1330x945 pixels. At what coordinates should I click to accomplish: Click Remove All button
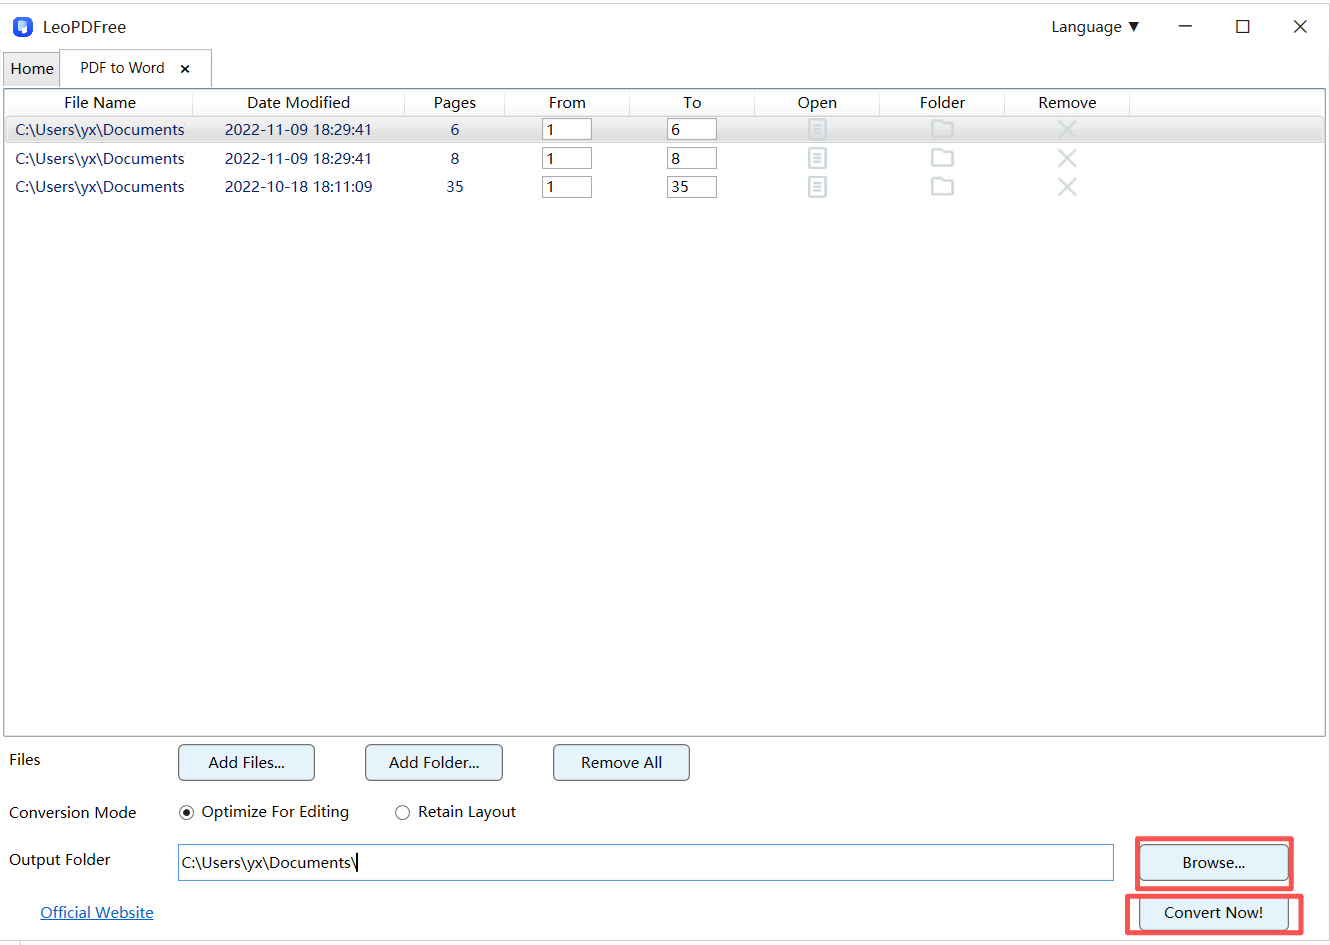621,762
